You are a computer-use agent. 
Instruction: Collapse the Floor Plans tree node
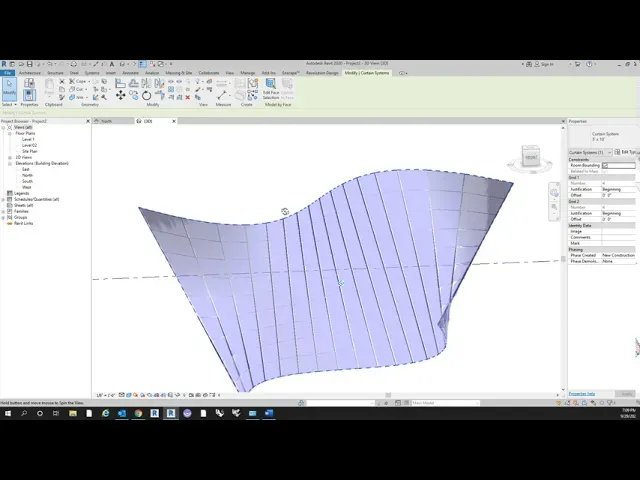click(x=11, y=133)
